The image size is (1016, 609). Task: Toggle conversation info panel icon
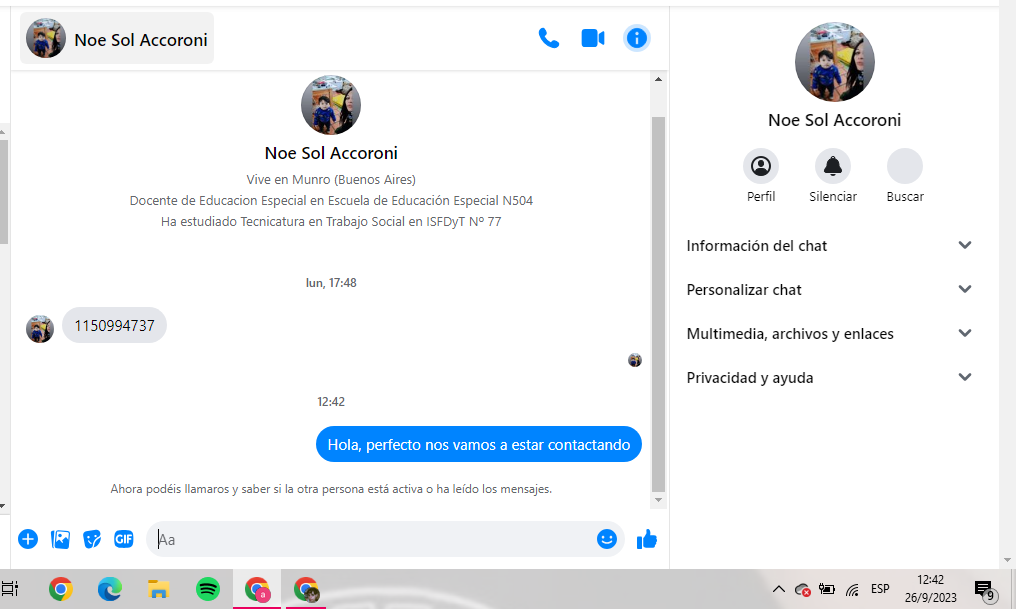(x=636, y=38)
